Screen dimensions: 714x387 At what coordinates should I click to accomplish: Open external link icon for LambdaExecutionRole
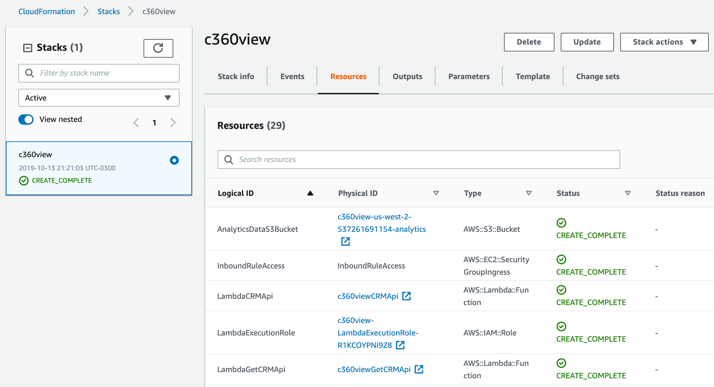pyautogui.click(x=400, y=345)
